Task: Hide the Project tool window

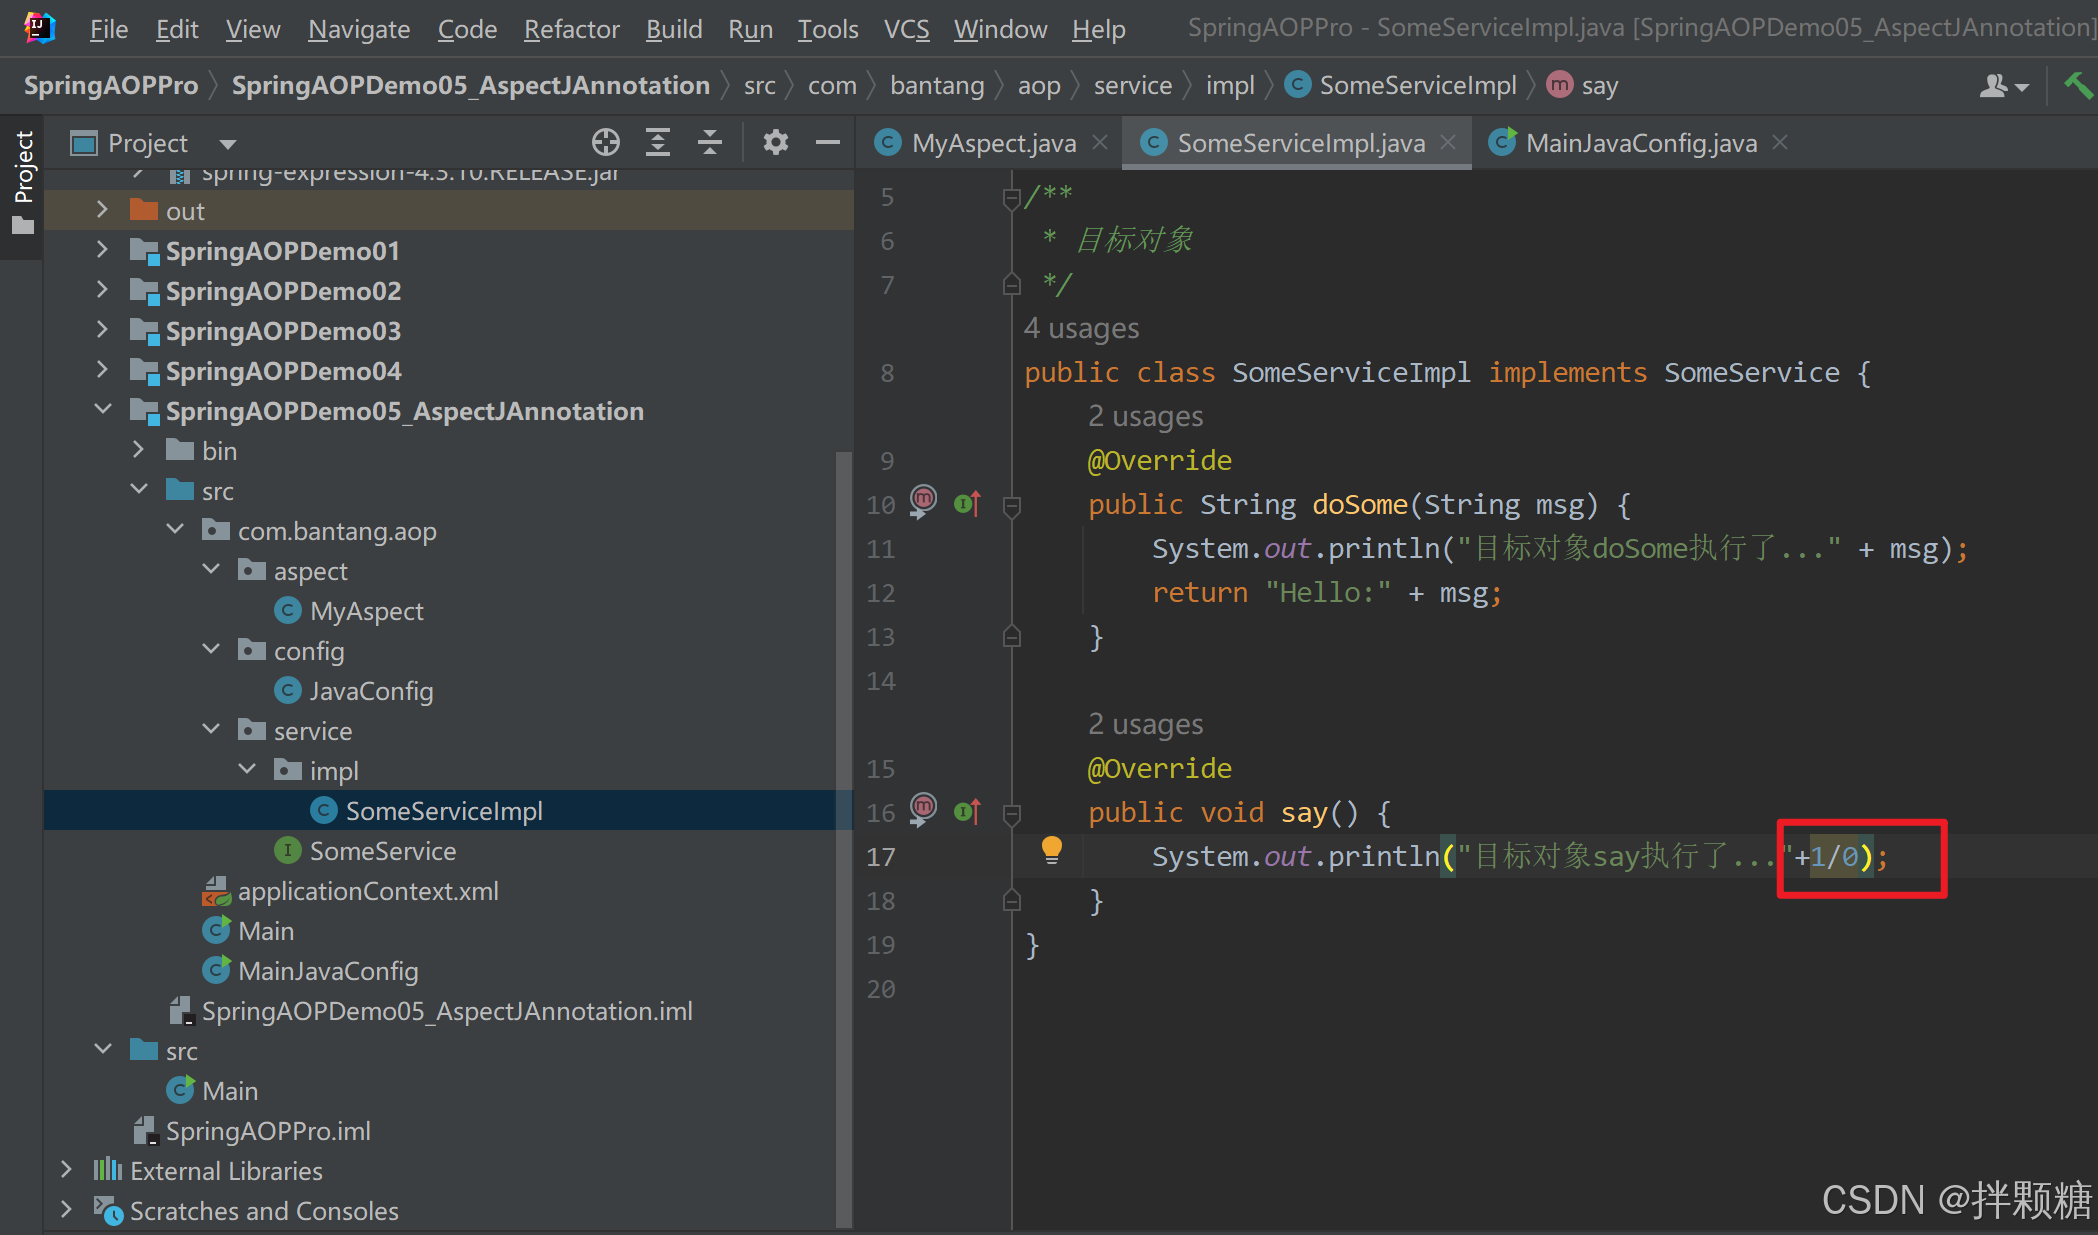Action: (827, 143)
